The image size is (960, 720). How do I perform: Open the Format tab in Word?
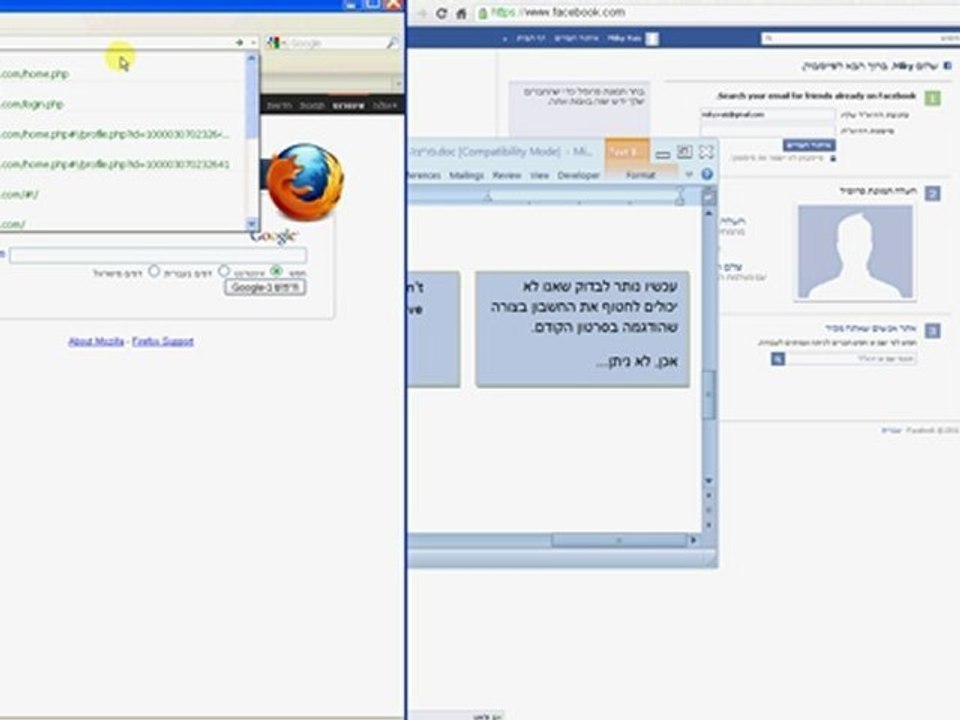click(640, 175)
